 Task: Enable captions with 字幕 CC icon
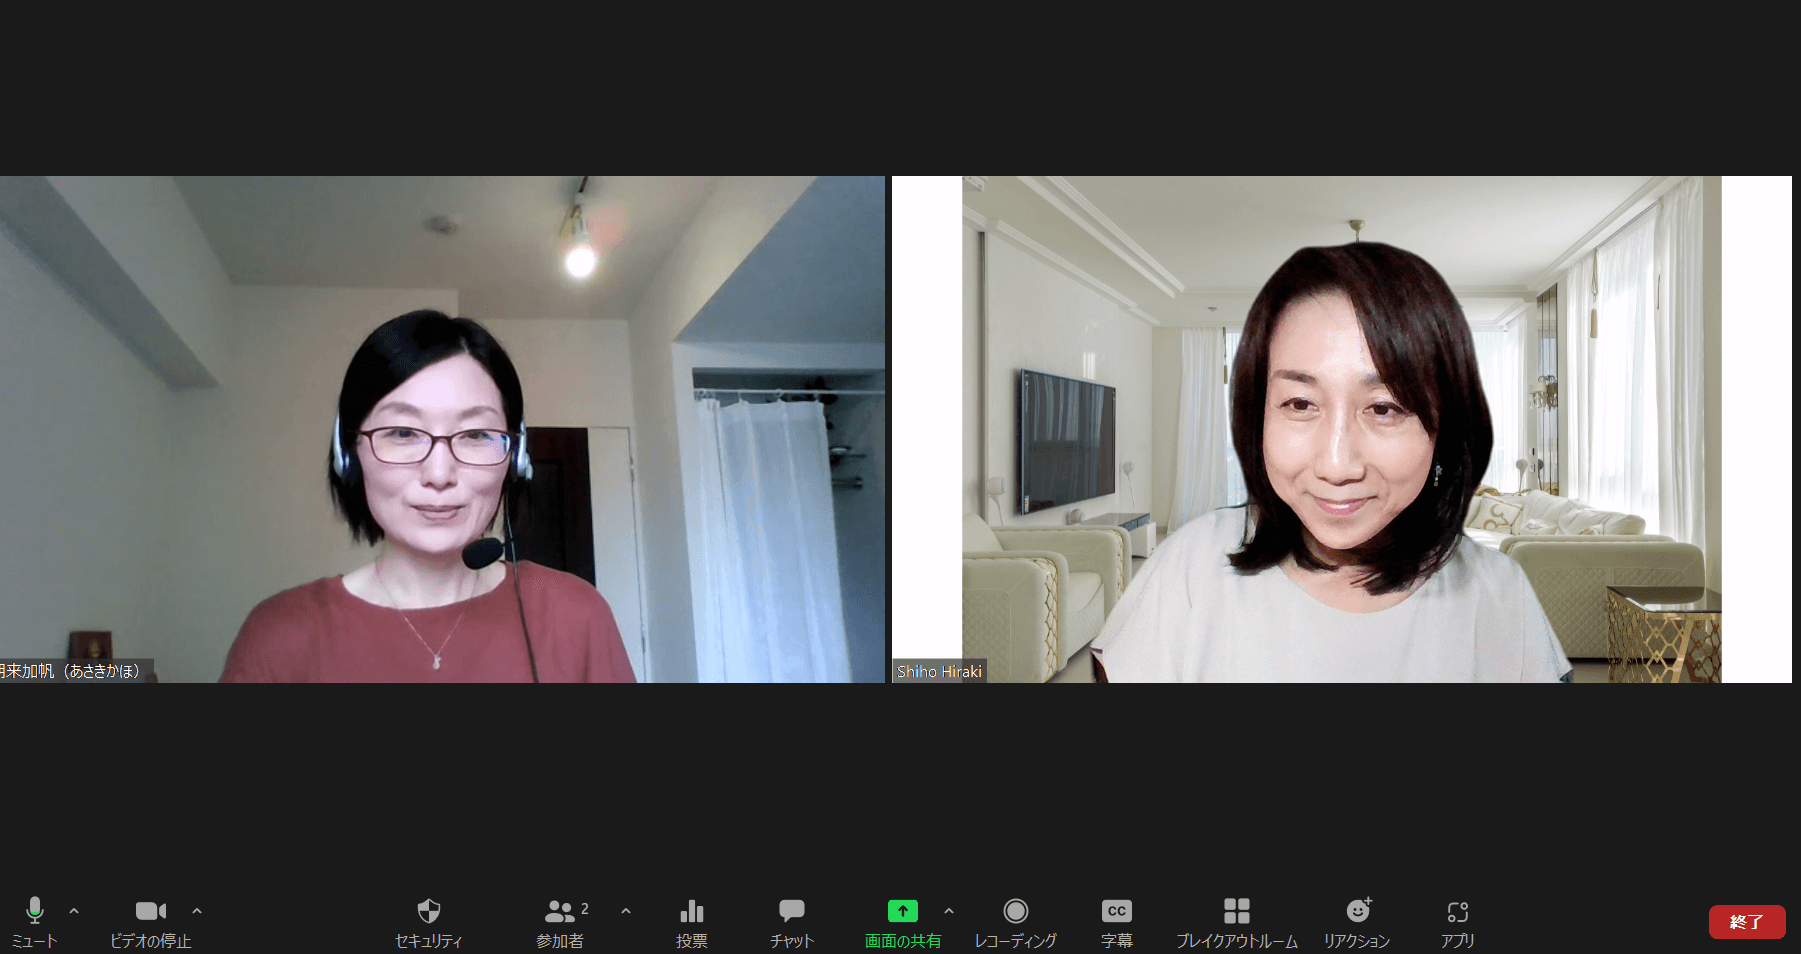click(1116, 911)
